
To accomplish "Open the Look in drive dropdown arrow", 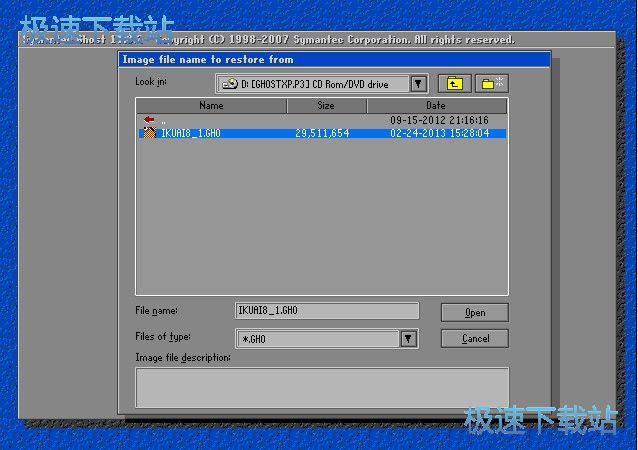I will coord(418,84).
